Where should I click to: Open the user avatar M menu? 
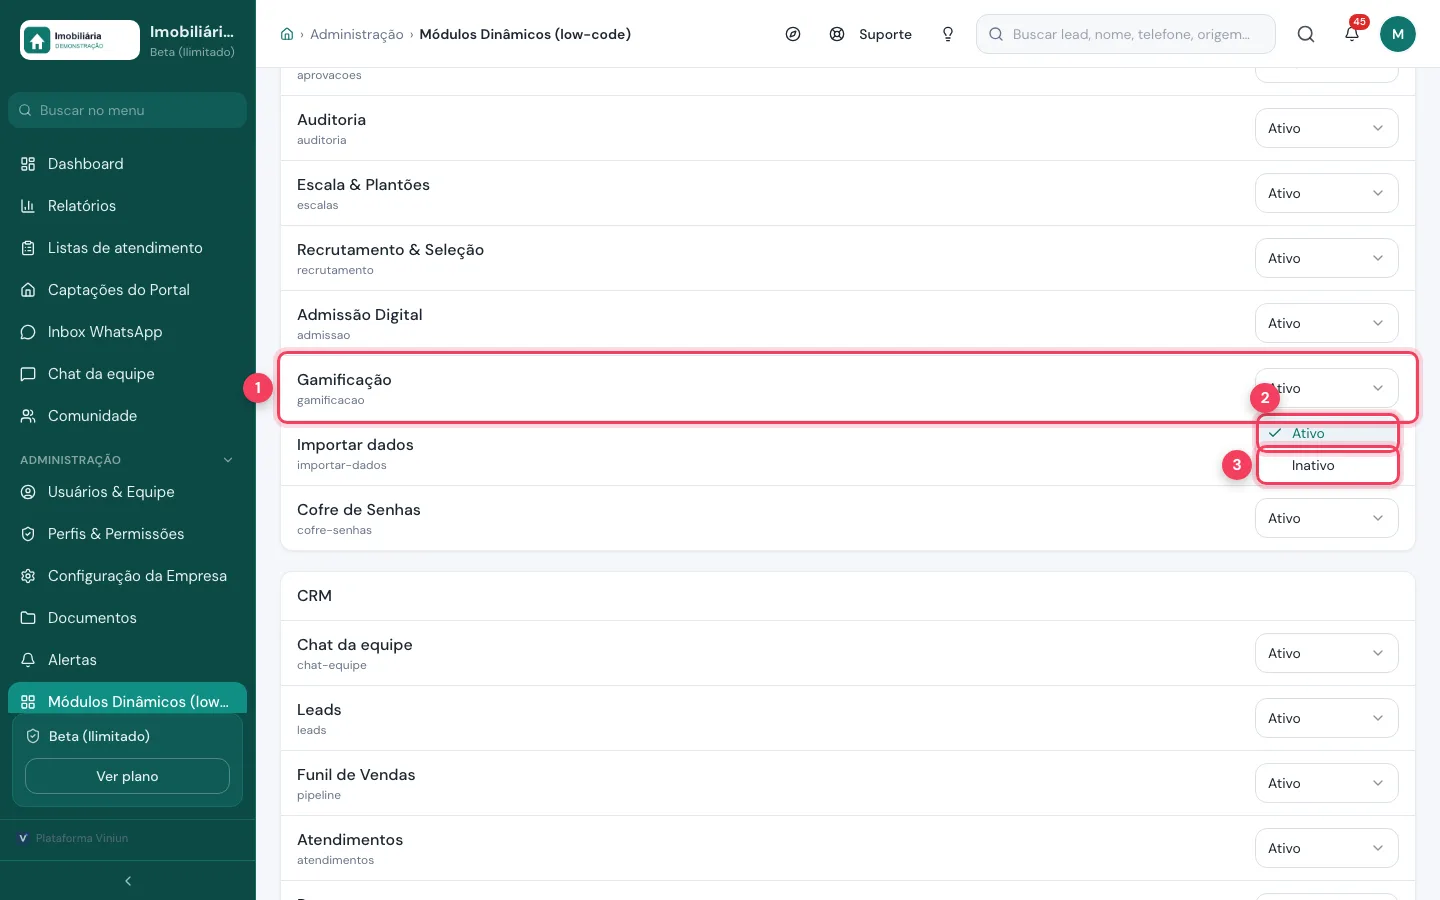tap(1398, 34)
